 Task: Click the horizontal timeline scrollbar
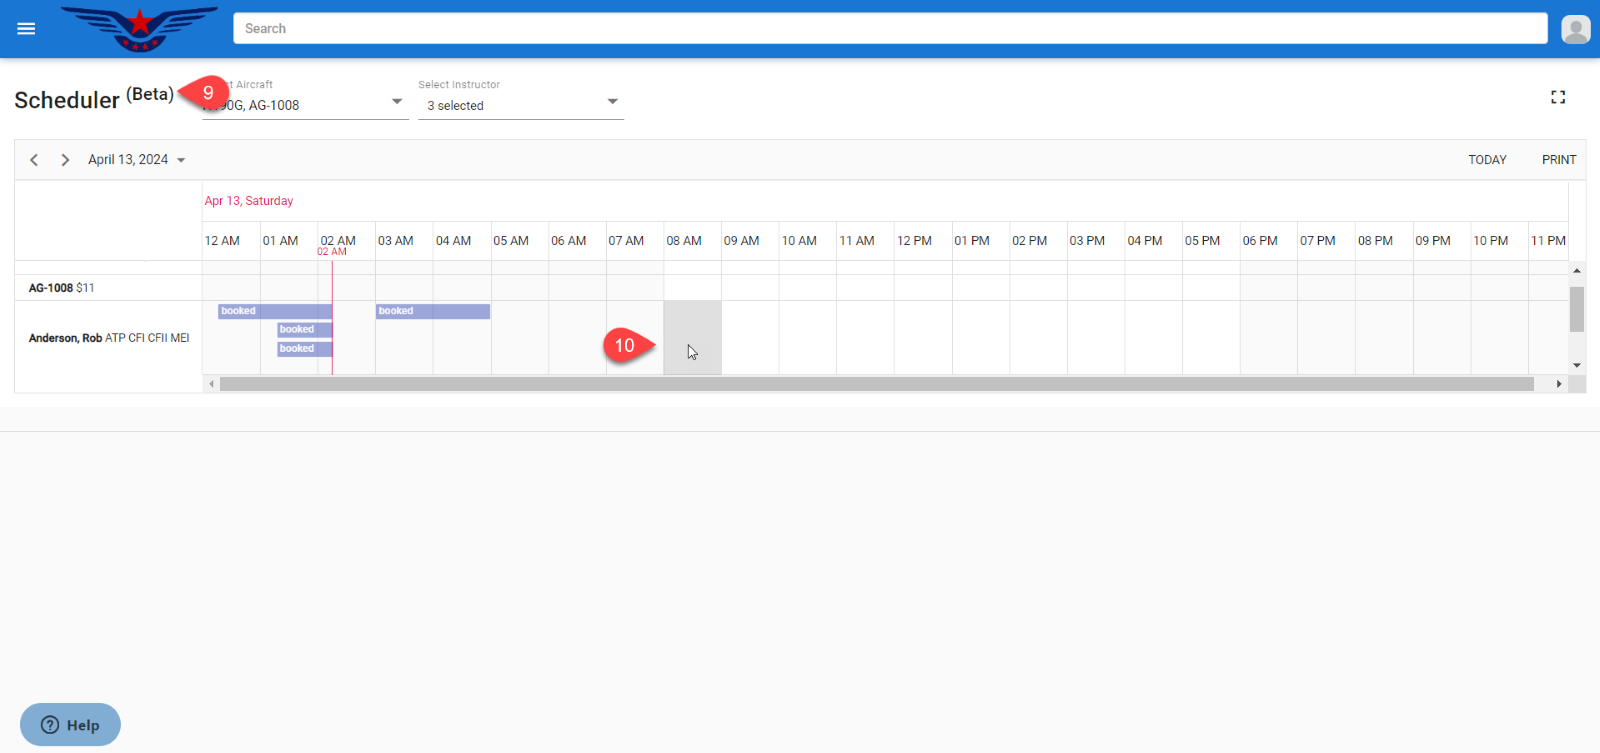pyautogui.click(x=875, y=384)
